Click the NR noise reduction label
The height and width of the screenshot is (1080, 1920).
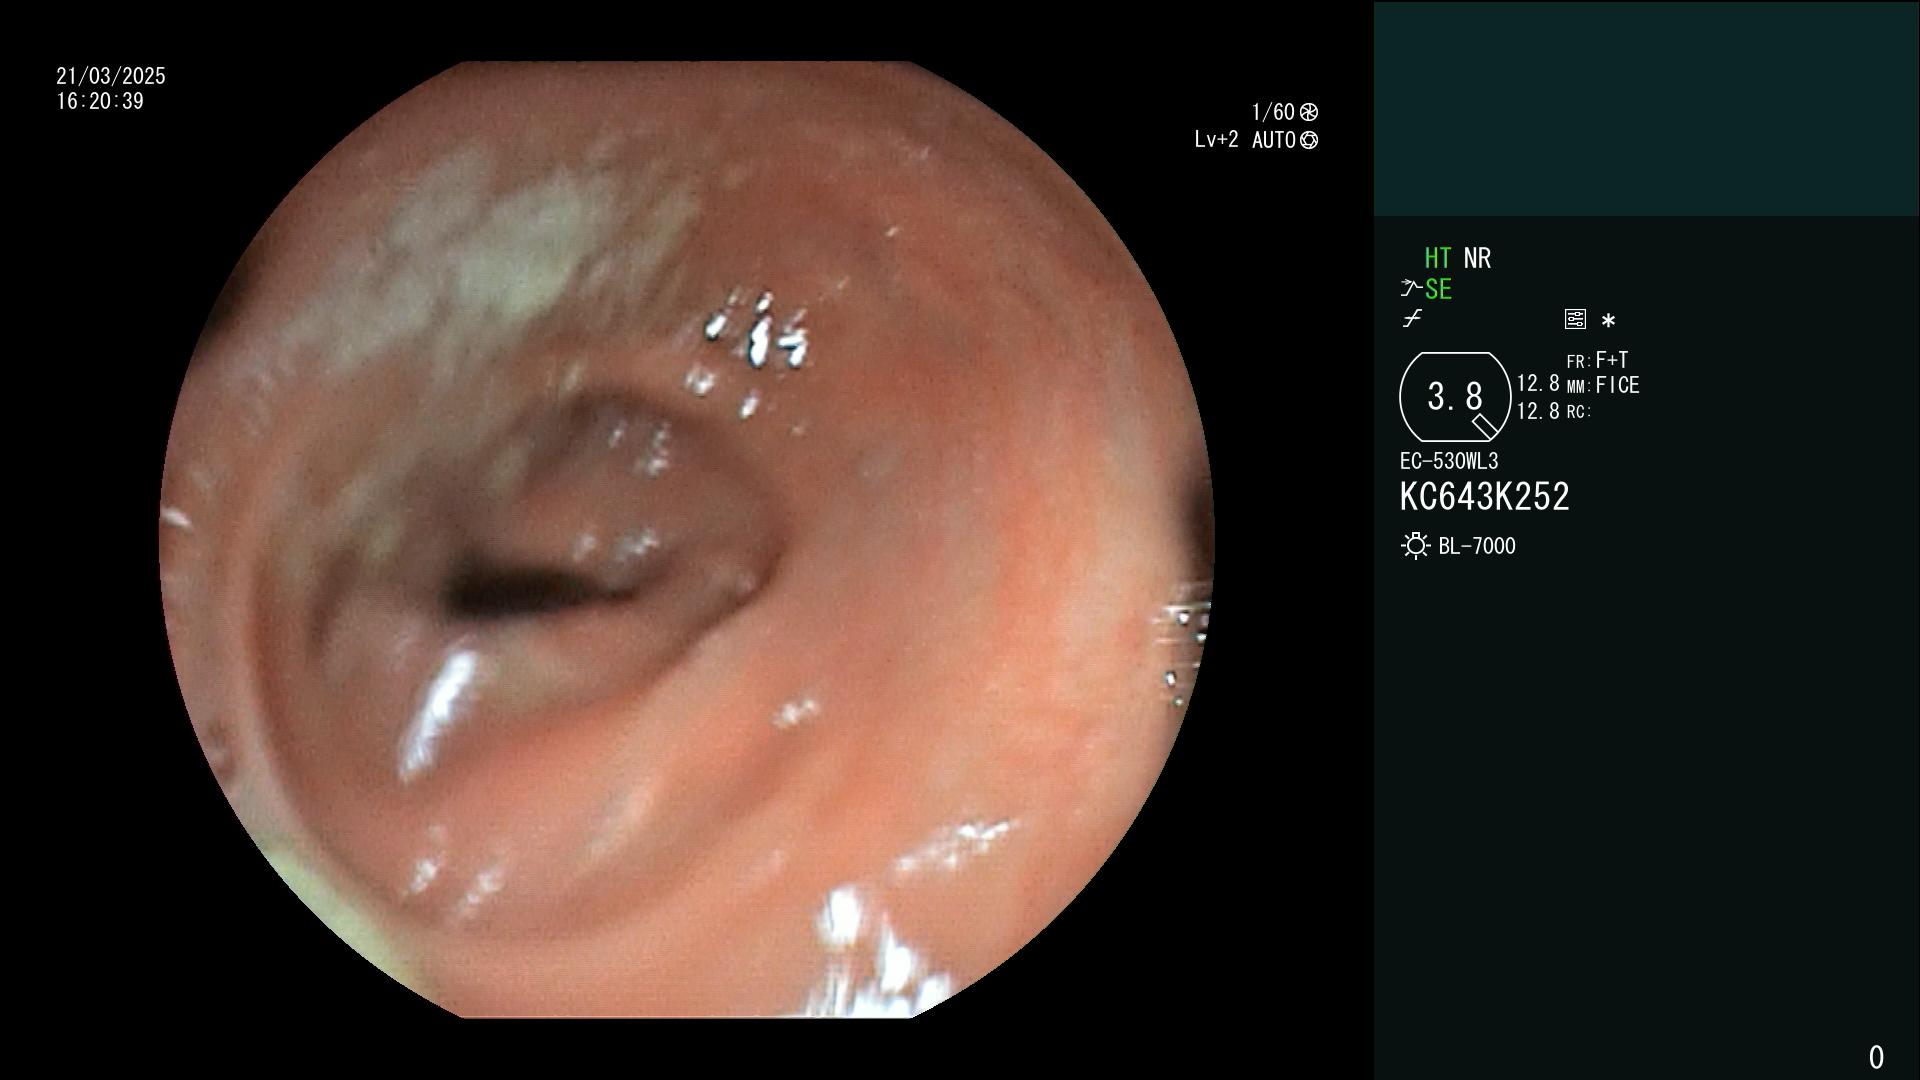pyautogui.click(x=1477, y=259)
